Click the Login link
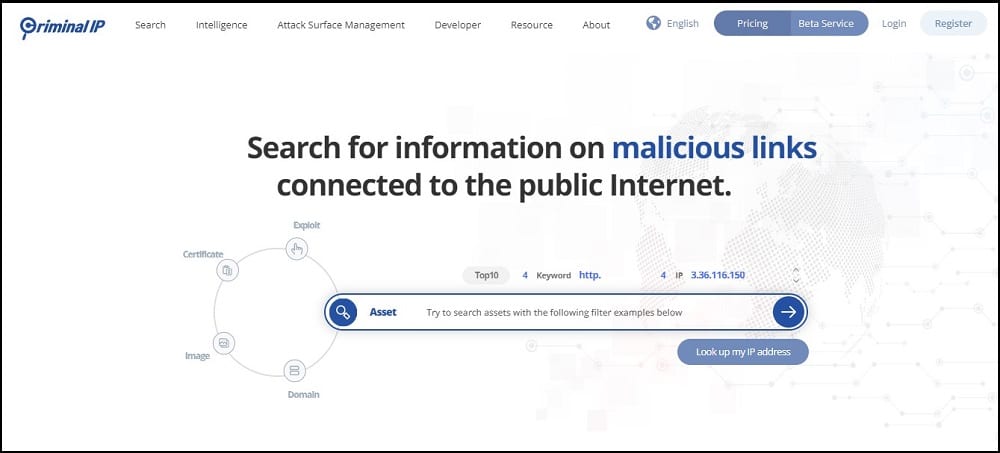 [x=894, y=24]
